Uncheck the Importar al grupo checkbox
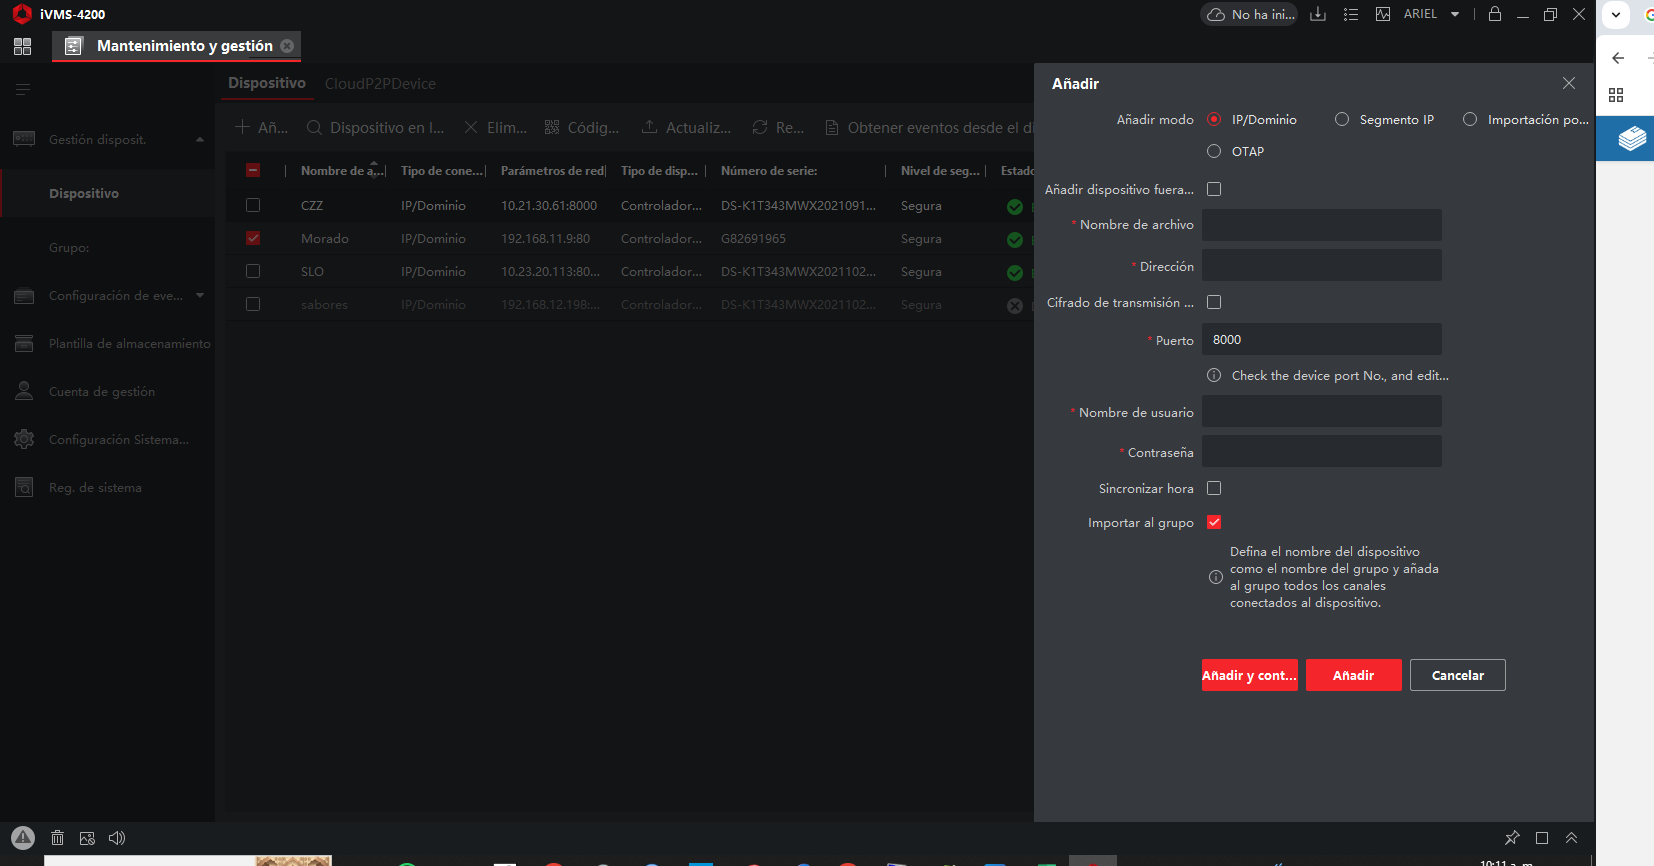This screenshot has width=1654, height=866. 1214,523
